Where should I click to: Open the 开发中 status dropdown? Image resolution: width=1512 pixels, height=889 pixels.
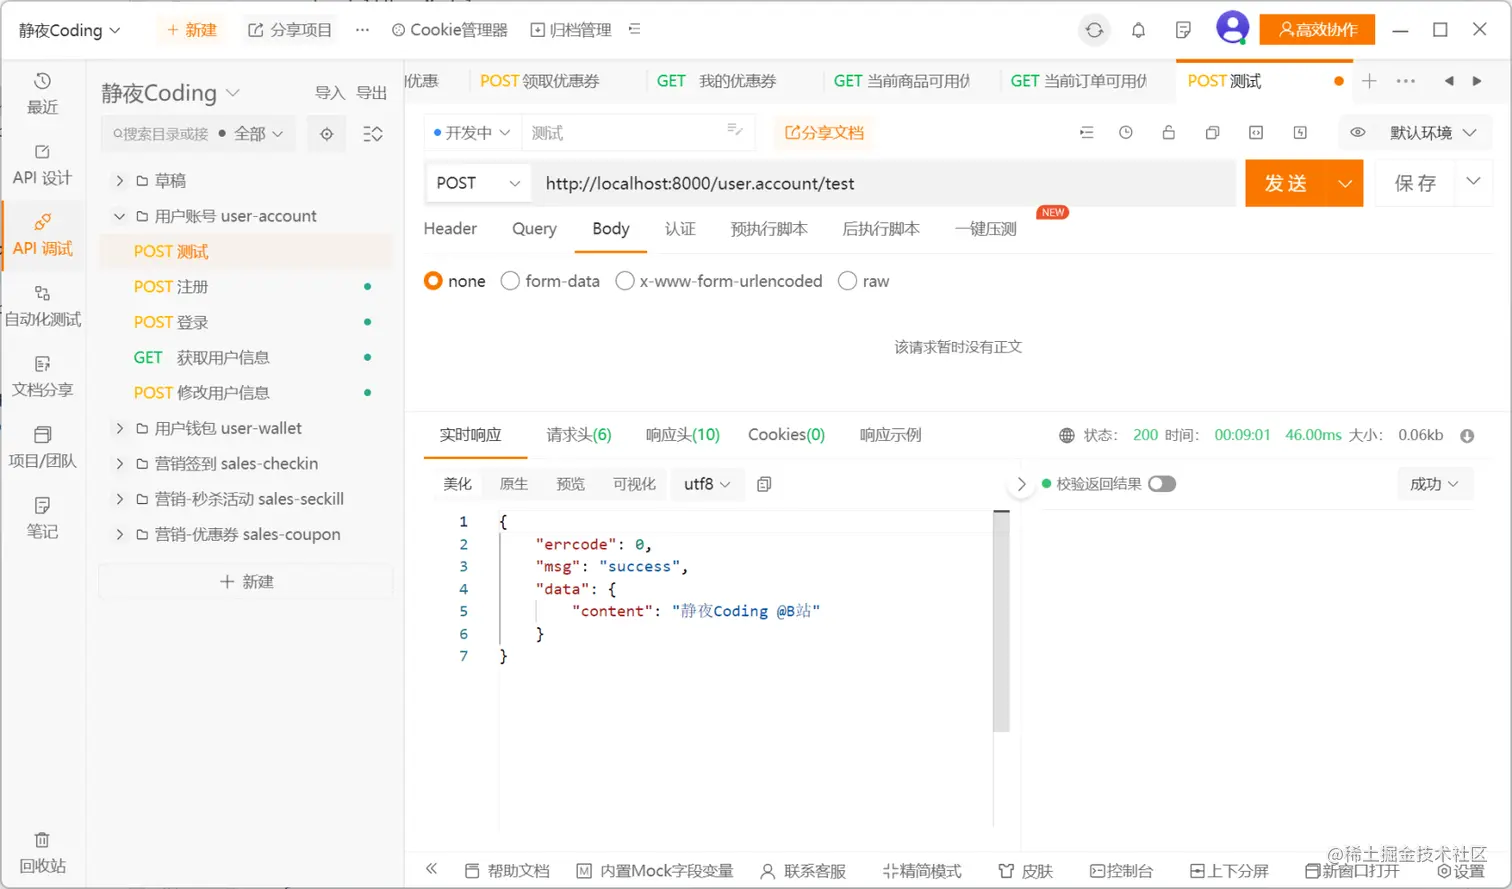click(471, 133)
